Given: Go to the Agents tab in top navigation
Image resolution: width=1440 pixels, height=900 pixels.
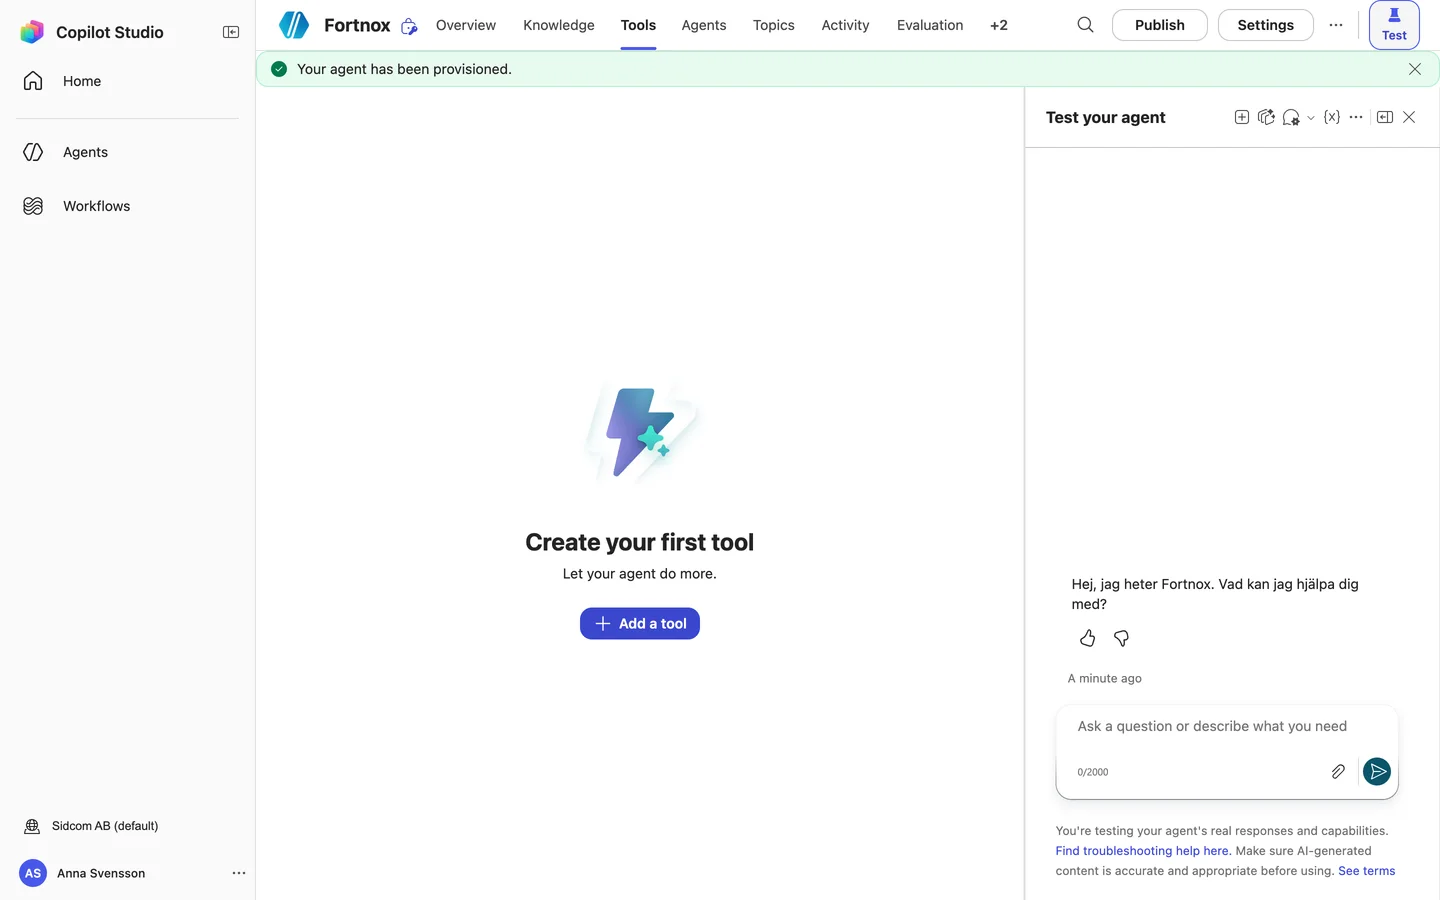Looking at the screenshot, I should click(x=704, y=25).
